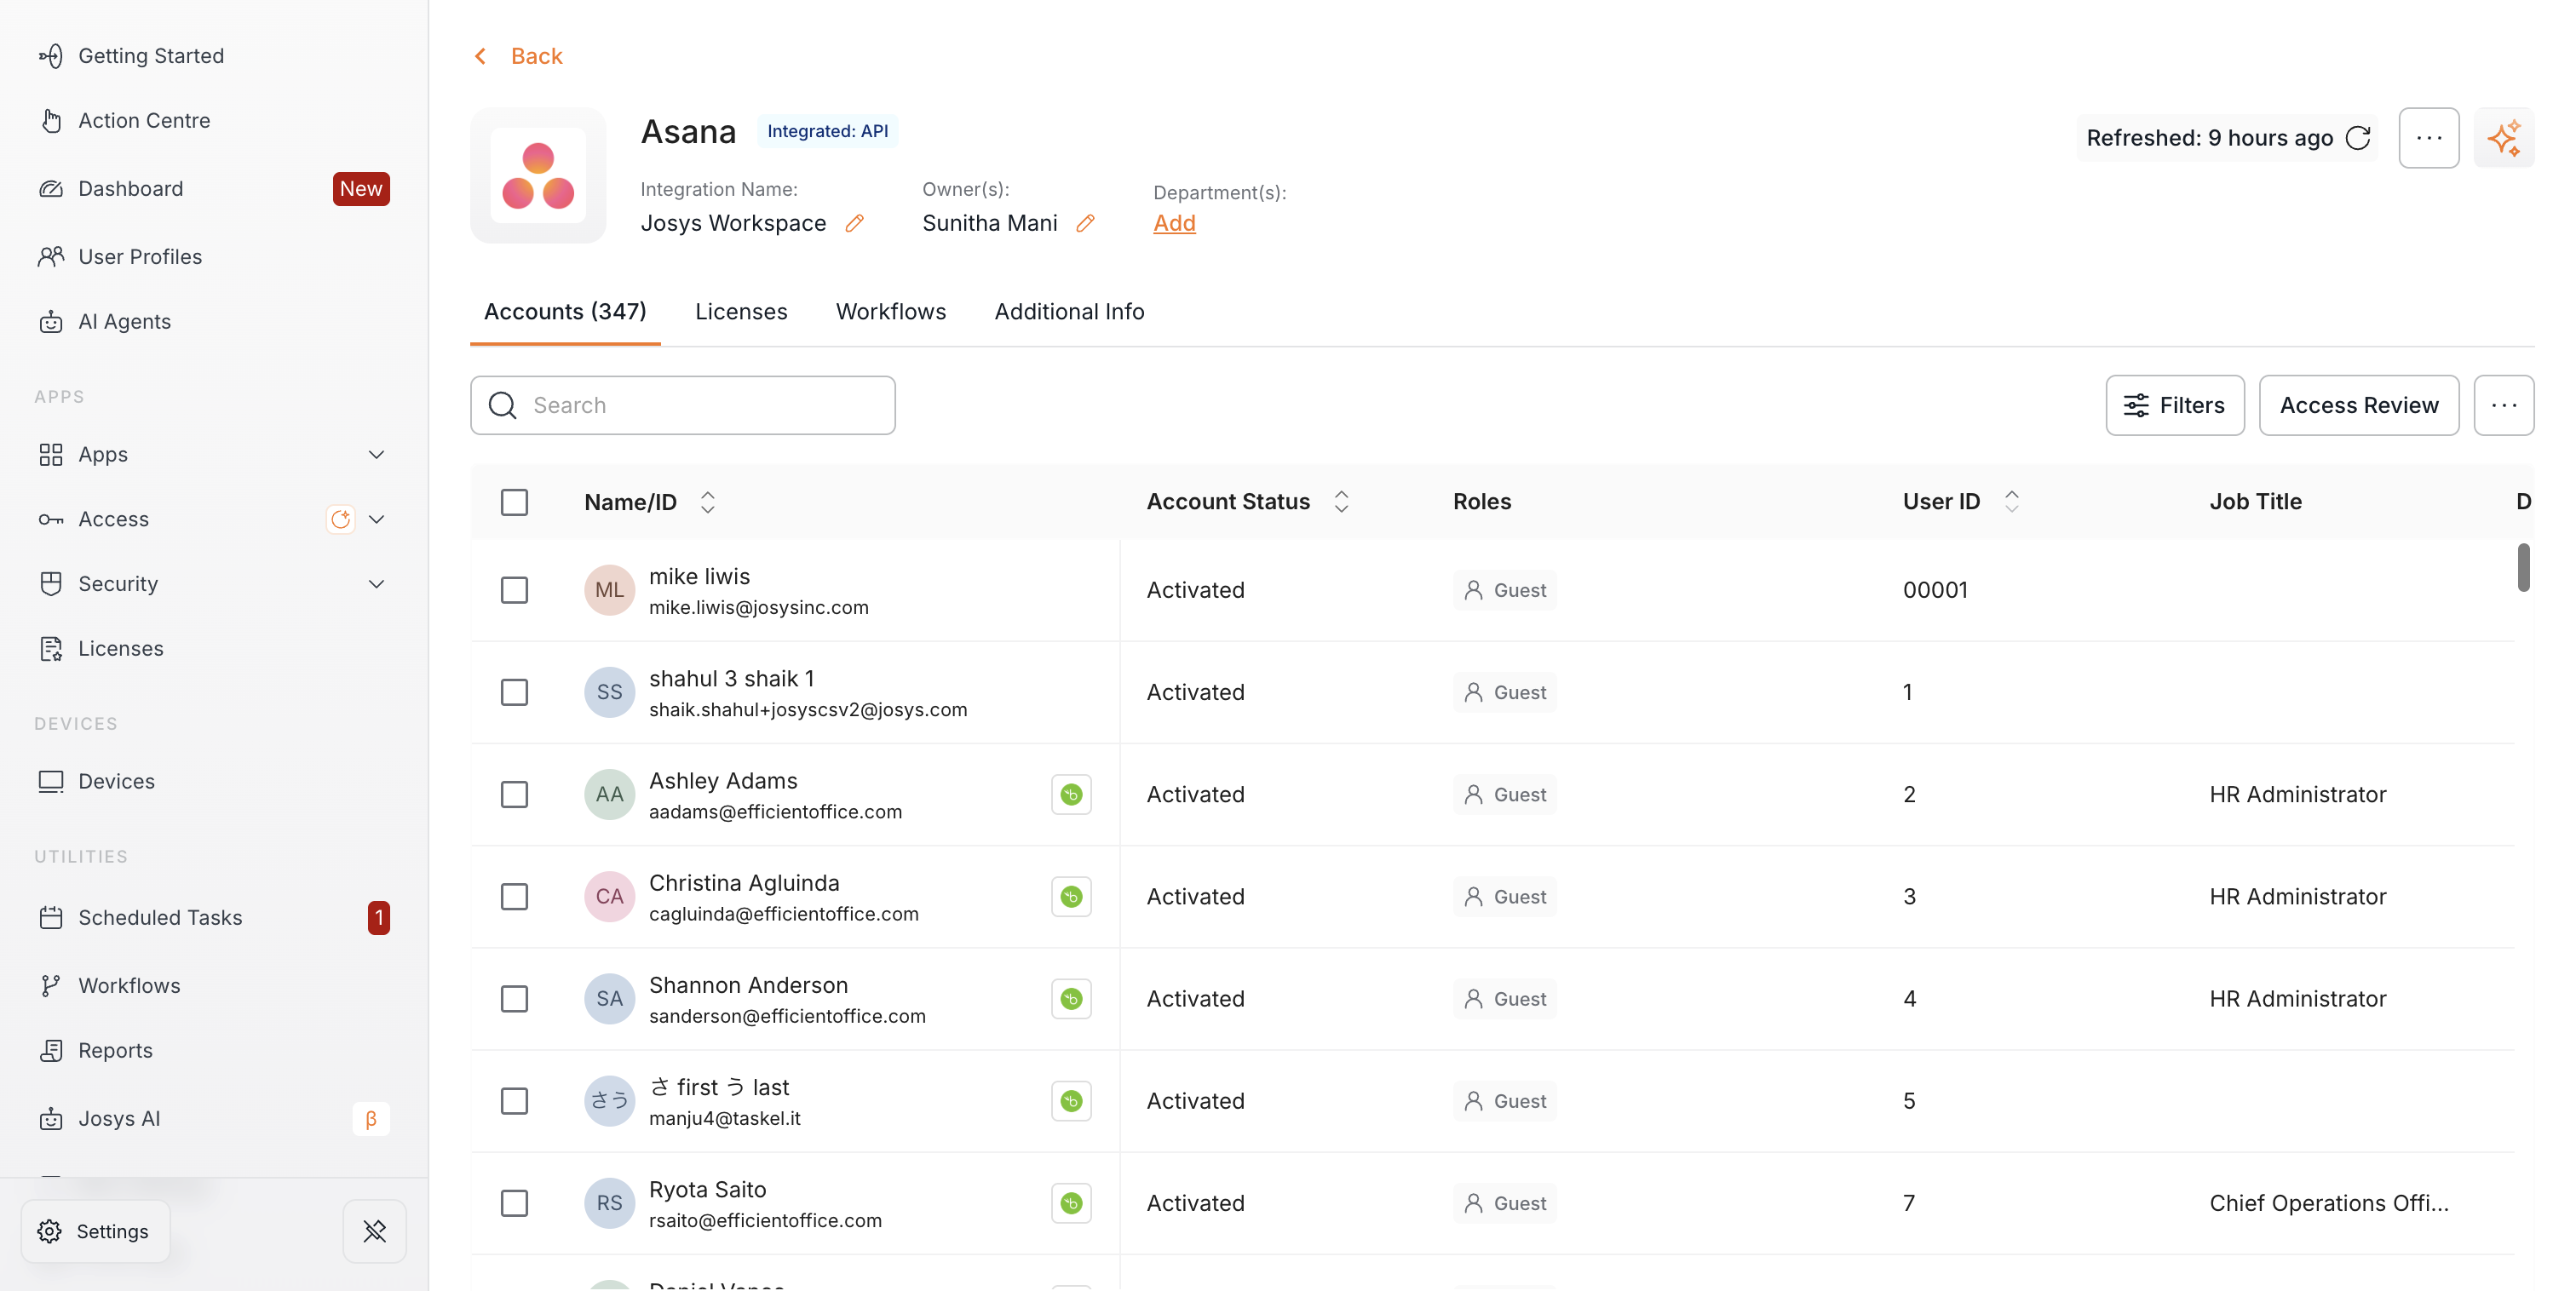Sort the table by Account Status
Screen dimensions: 2576x1291
[x=1341, y=502]
